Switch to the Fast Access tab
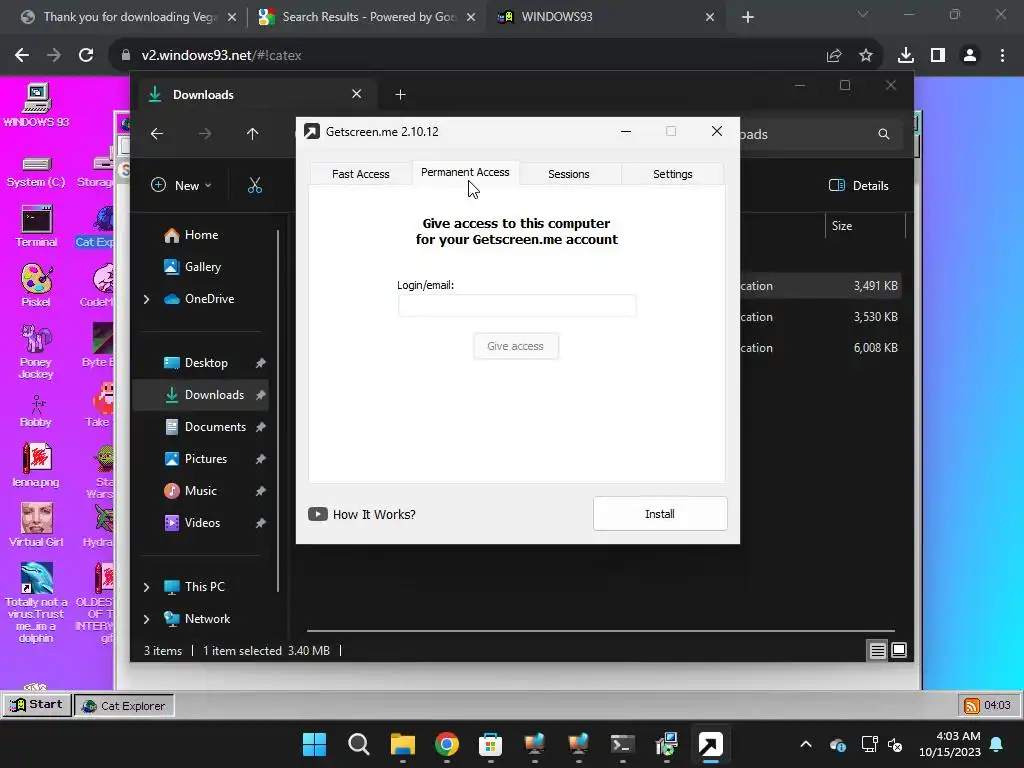Viewport: 1024px width, 768px height. pyautogui.click(x=360, y=174)
